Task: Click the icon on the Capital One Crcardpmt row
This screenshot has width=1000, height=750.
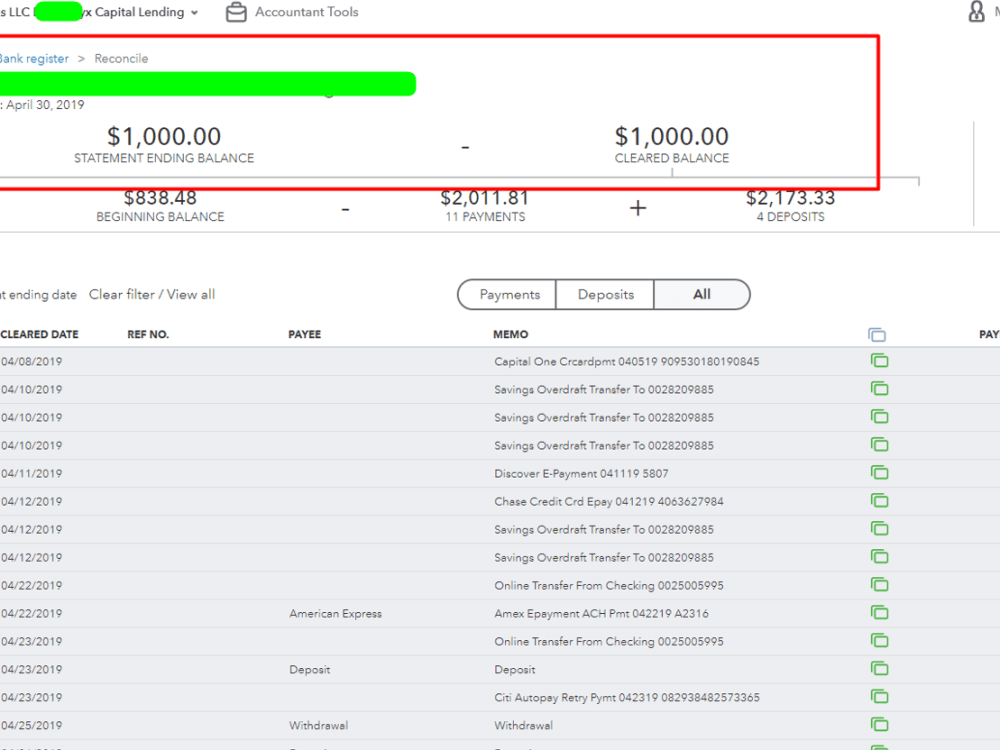Action: [879, 361]
